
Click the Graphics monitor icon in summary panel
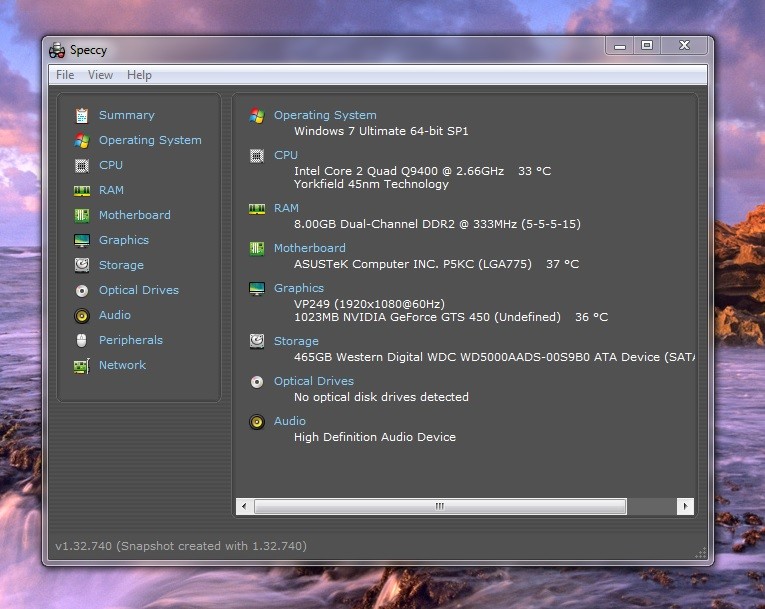coord(257,288)
